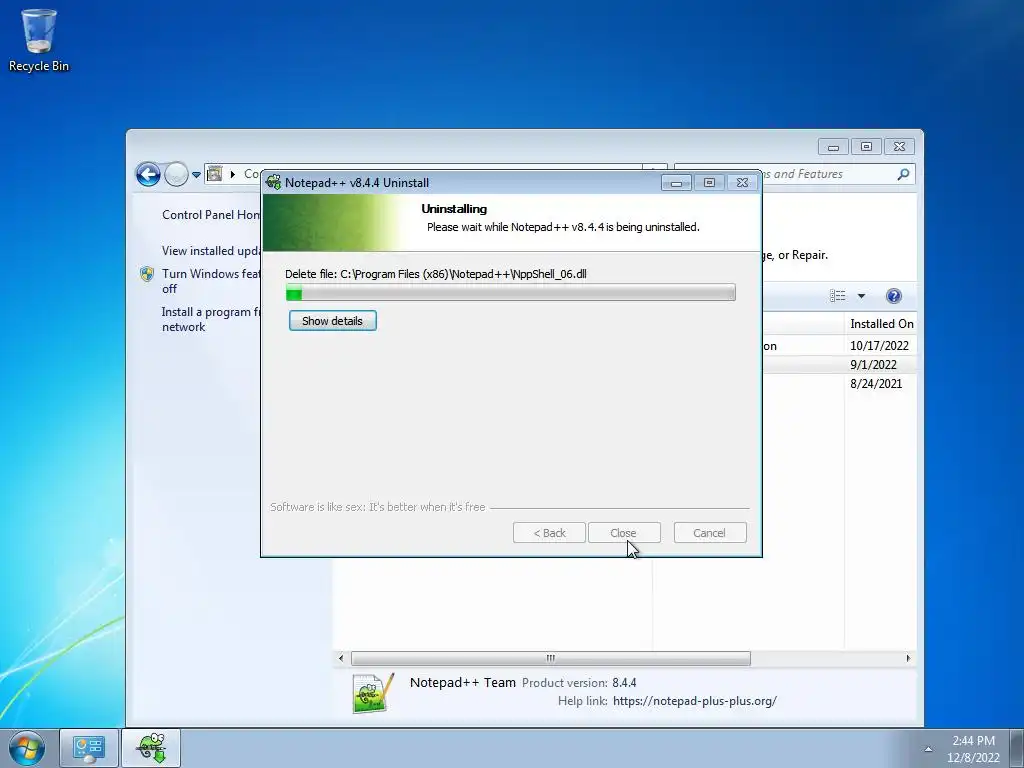Minimize the Control Panel window
The width and height of the screenshot is (1024, 768).
(833, 146)
